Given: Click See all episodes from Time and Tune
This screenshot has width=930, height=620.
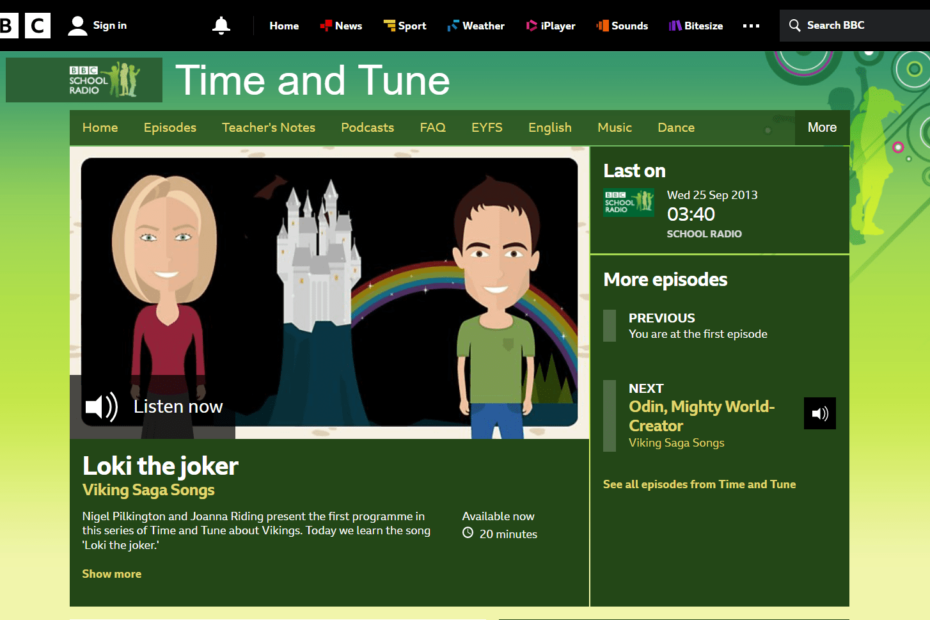Looking at the screenshot, I should coord(699,483).
